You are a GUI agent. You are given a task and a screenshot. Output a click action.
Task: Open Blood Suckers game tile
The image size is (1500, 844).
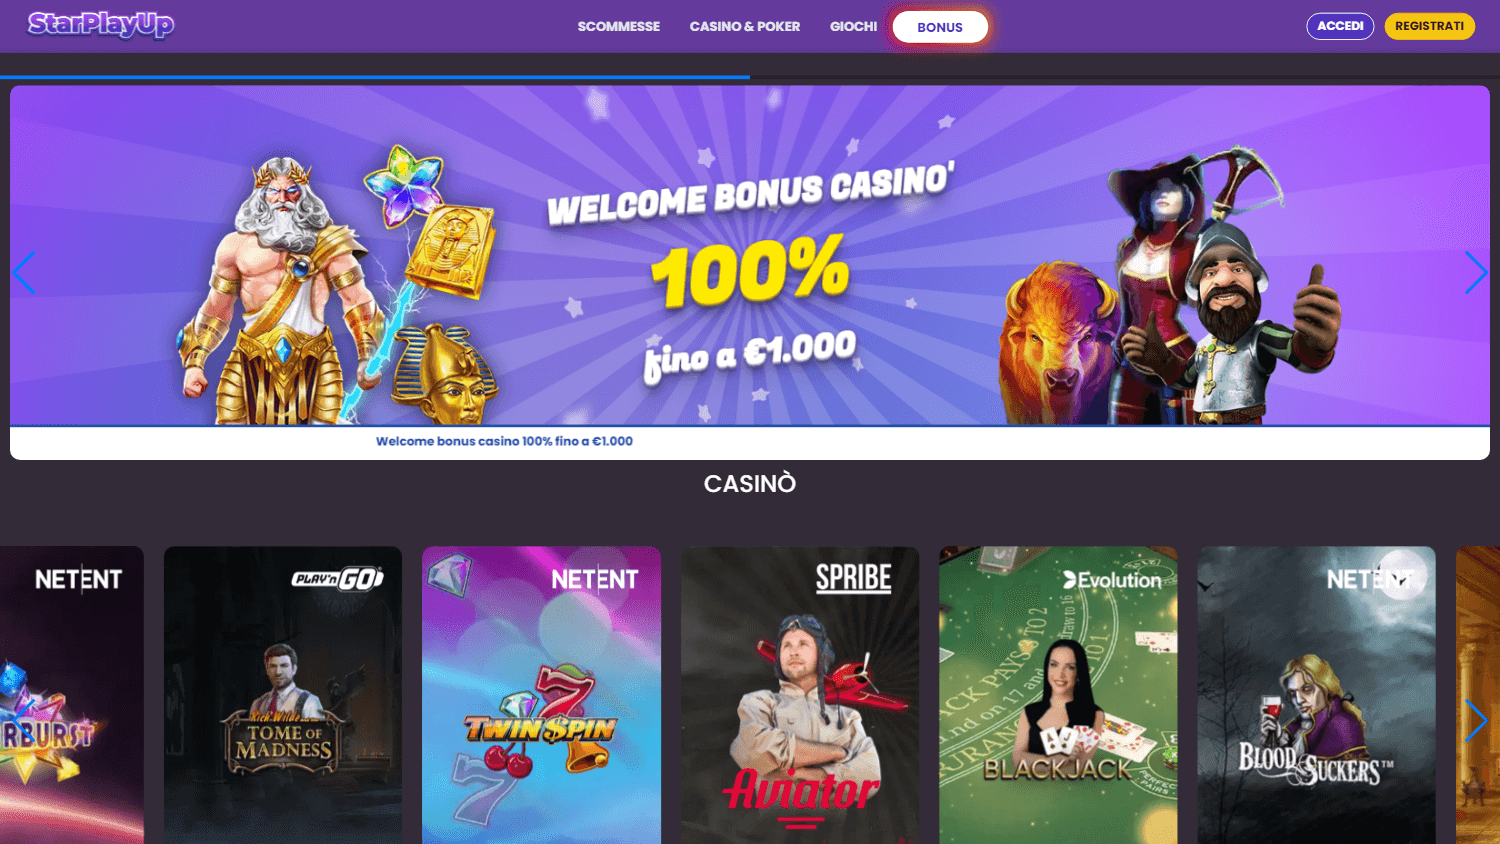click(x=1316, y=695)
